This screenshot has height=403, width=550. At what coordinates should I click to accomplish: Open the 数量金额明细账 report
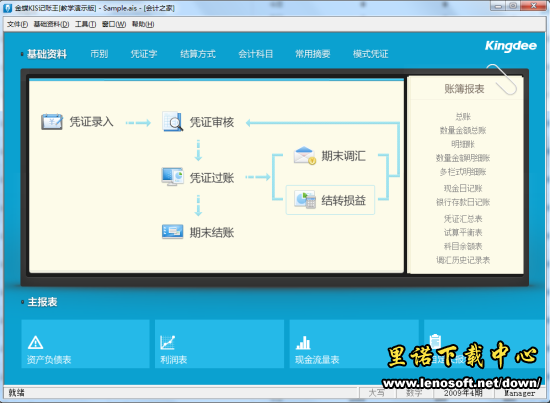pos(463,158)
